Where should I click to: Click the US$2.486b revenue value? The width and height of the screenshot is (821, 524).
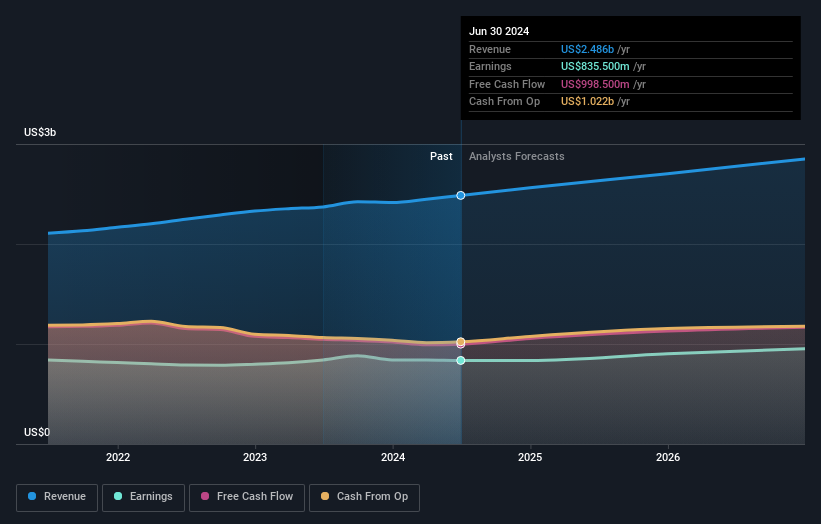[587, 49]
